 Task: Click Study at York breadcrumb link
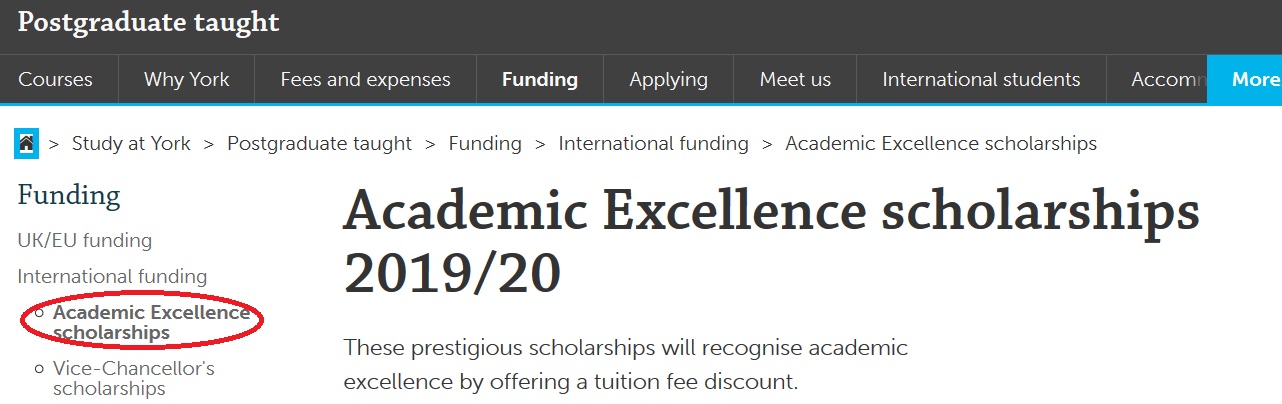(131, 144)
